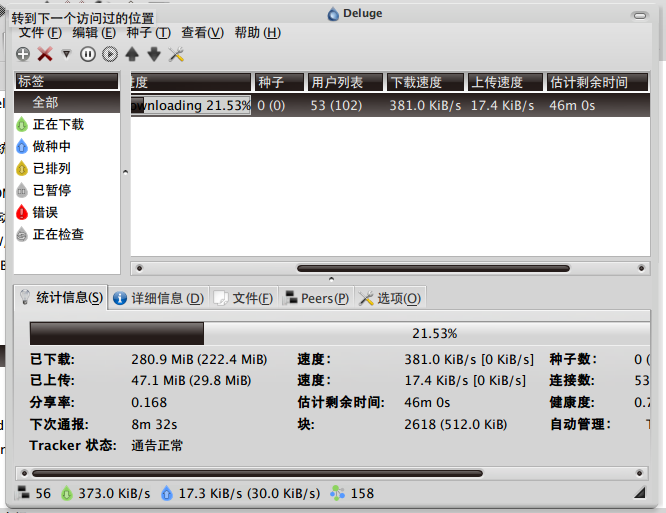Collapse the sidebar with the small arrow
666x513 pixels.
pyautogui.click(x=125, y=172)
